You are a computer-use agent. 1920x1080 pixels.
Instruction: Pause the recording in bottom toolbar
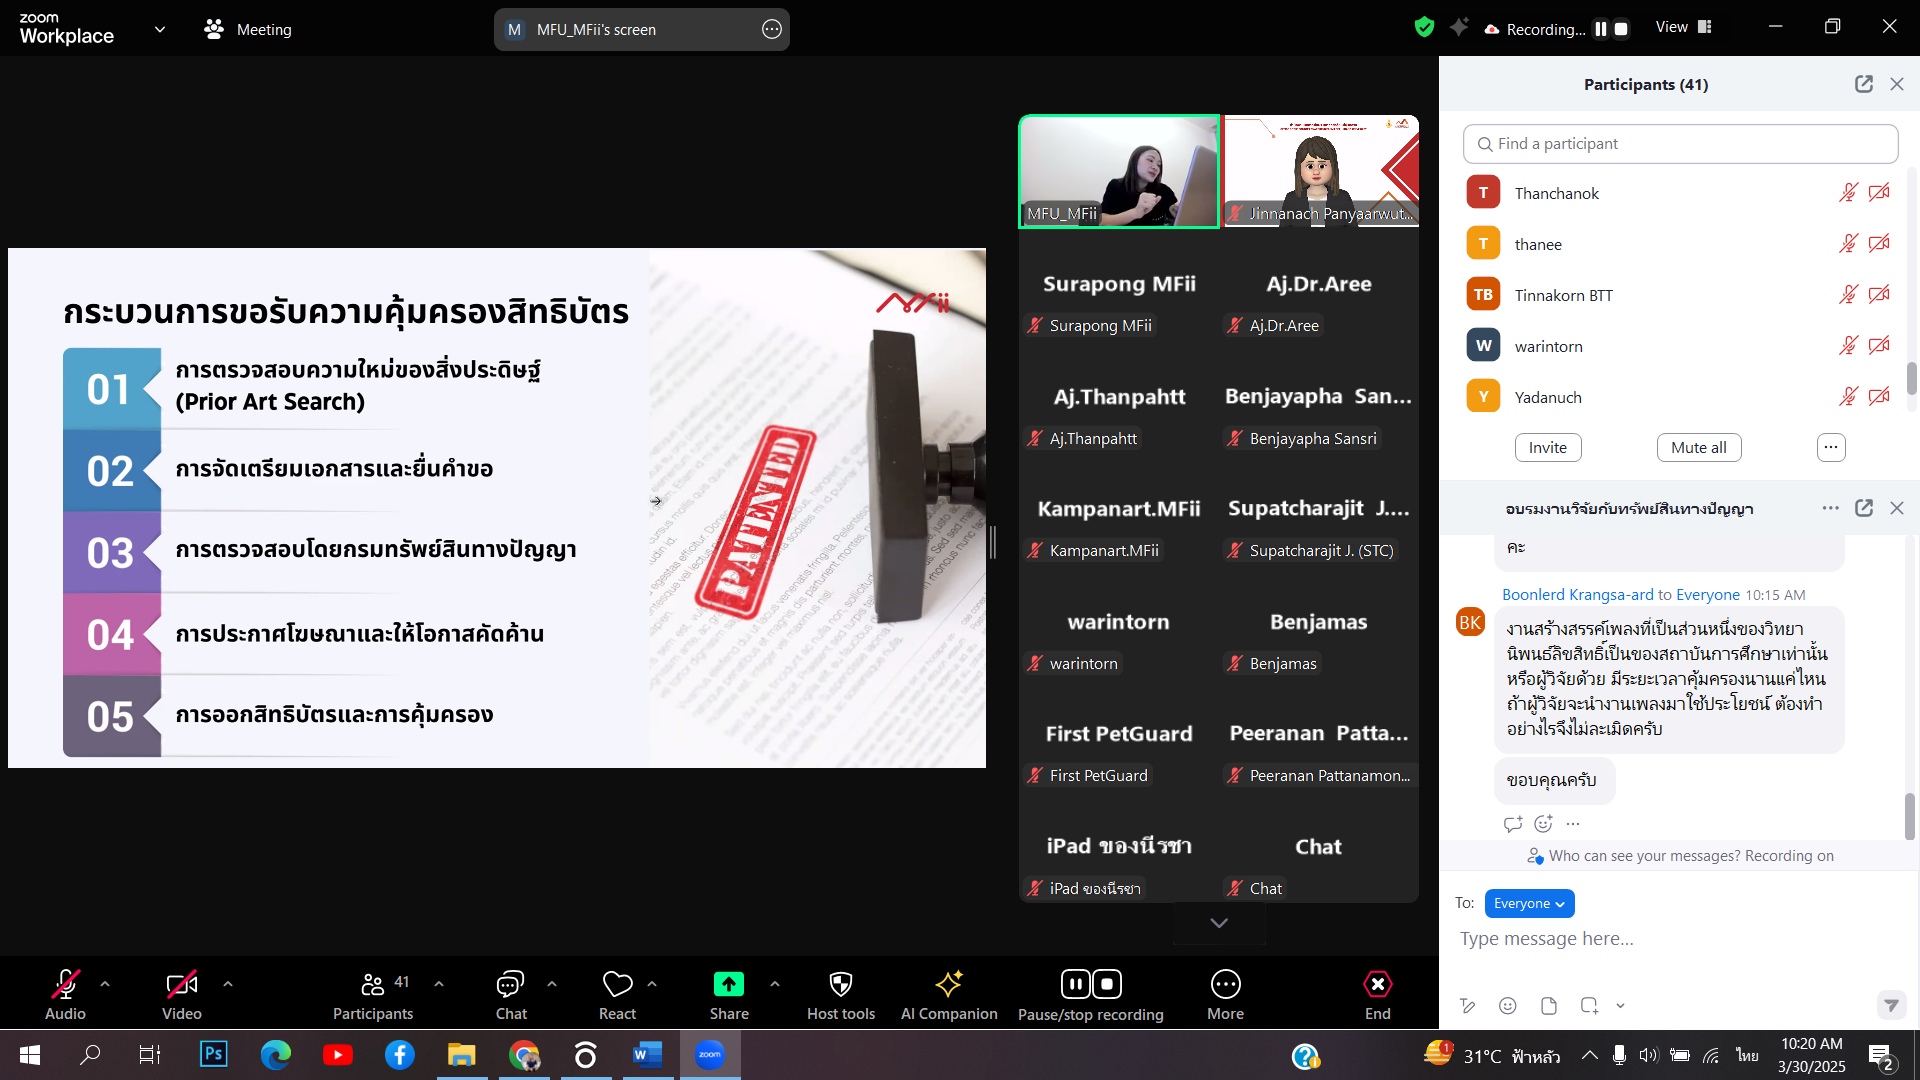(1075, 985)
